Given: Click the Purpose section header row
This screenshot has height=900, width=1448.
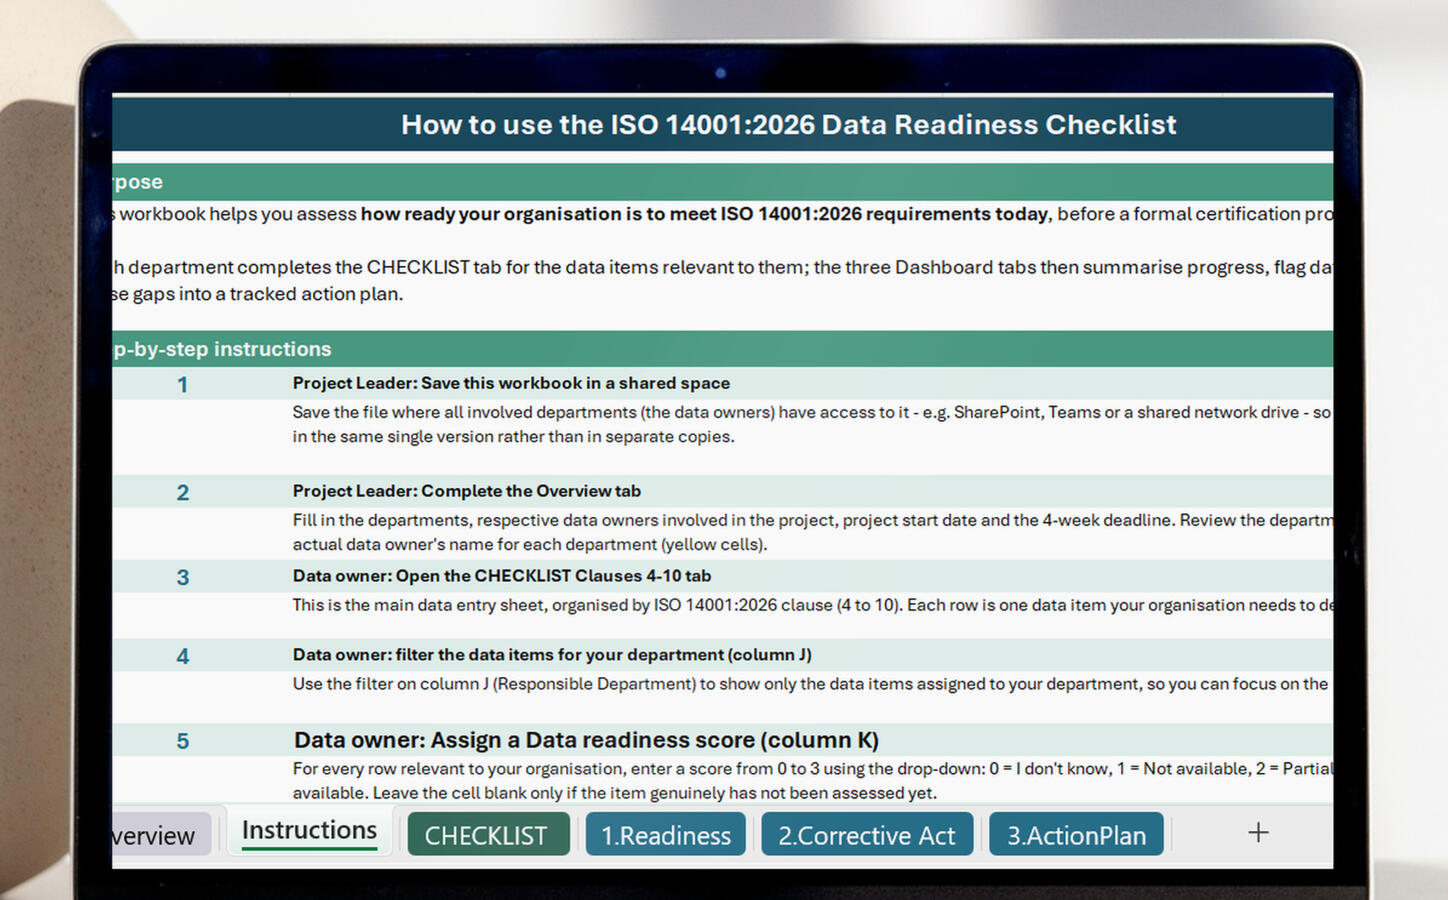Looking at the screenshot, I should 722,182.
